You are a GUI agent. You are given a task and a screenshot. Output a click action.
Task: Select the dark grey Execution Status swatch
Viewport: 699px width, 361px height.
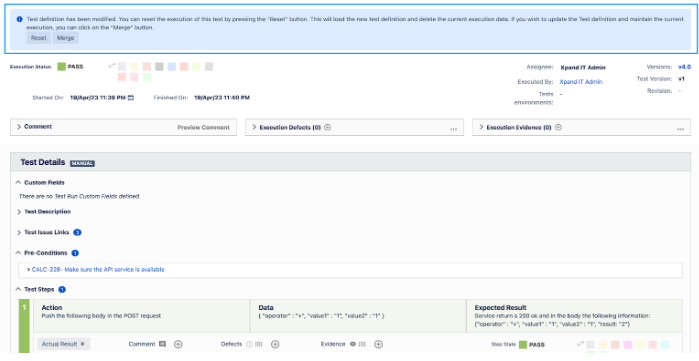159,67
